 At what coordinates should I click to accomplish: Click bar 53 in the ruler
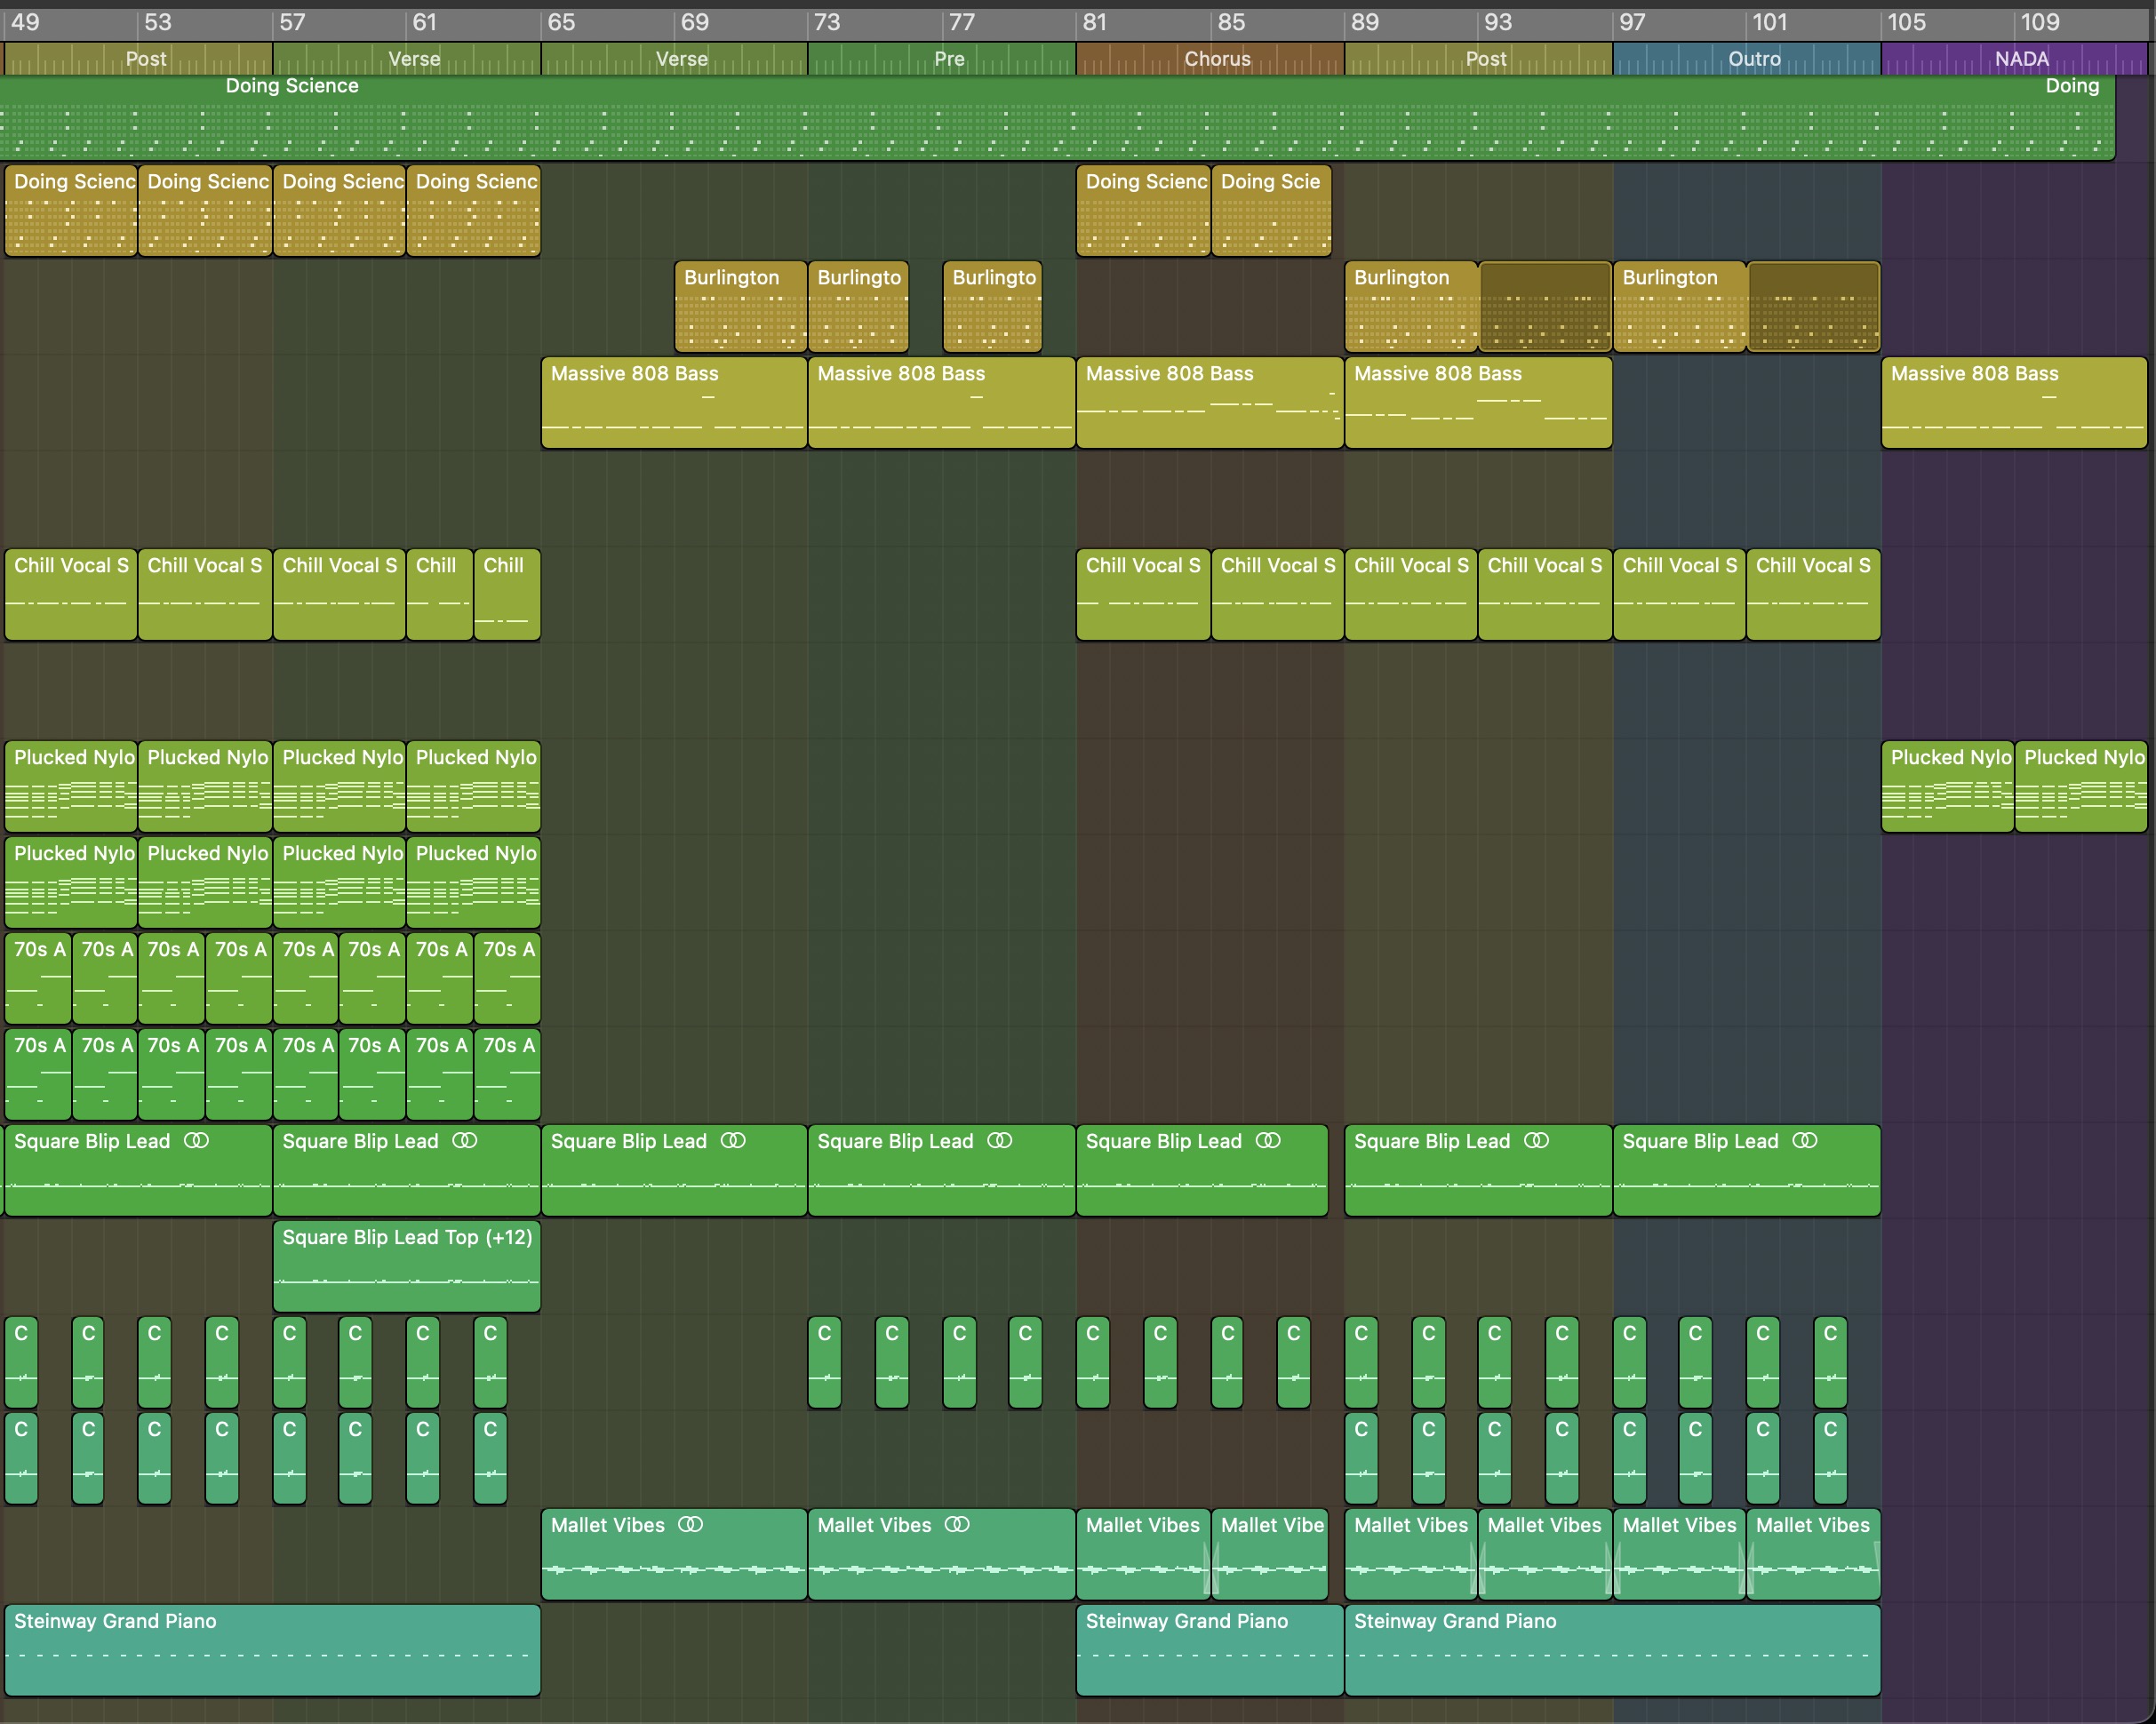[157, 22]
